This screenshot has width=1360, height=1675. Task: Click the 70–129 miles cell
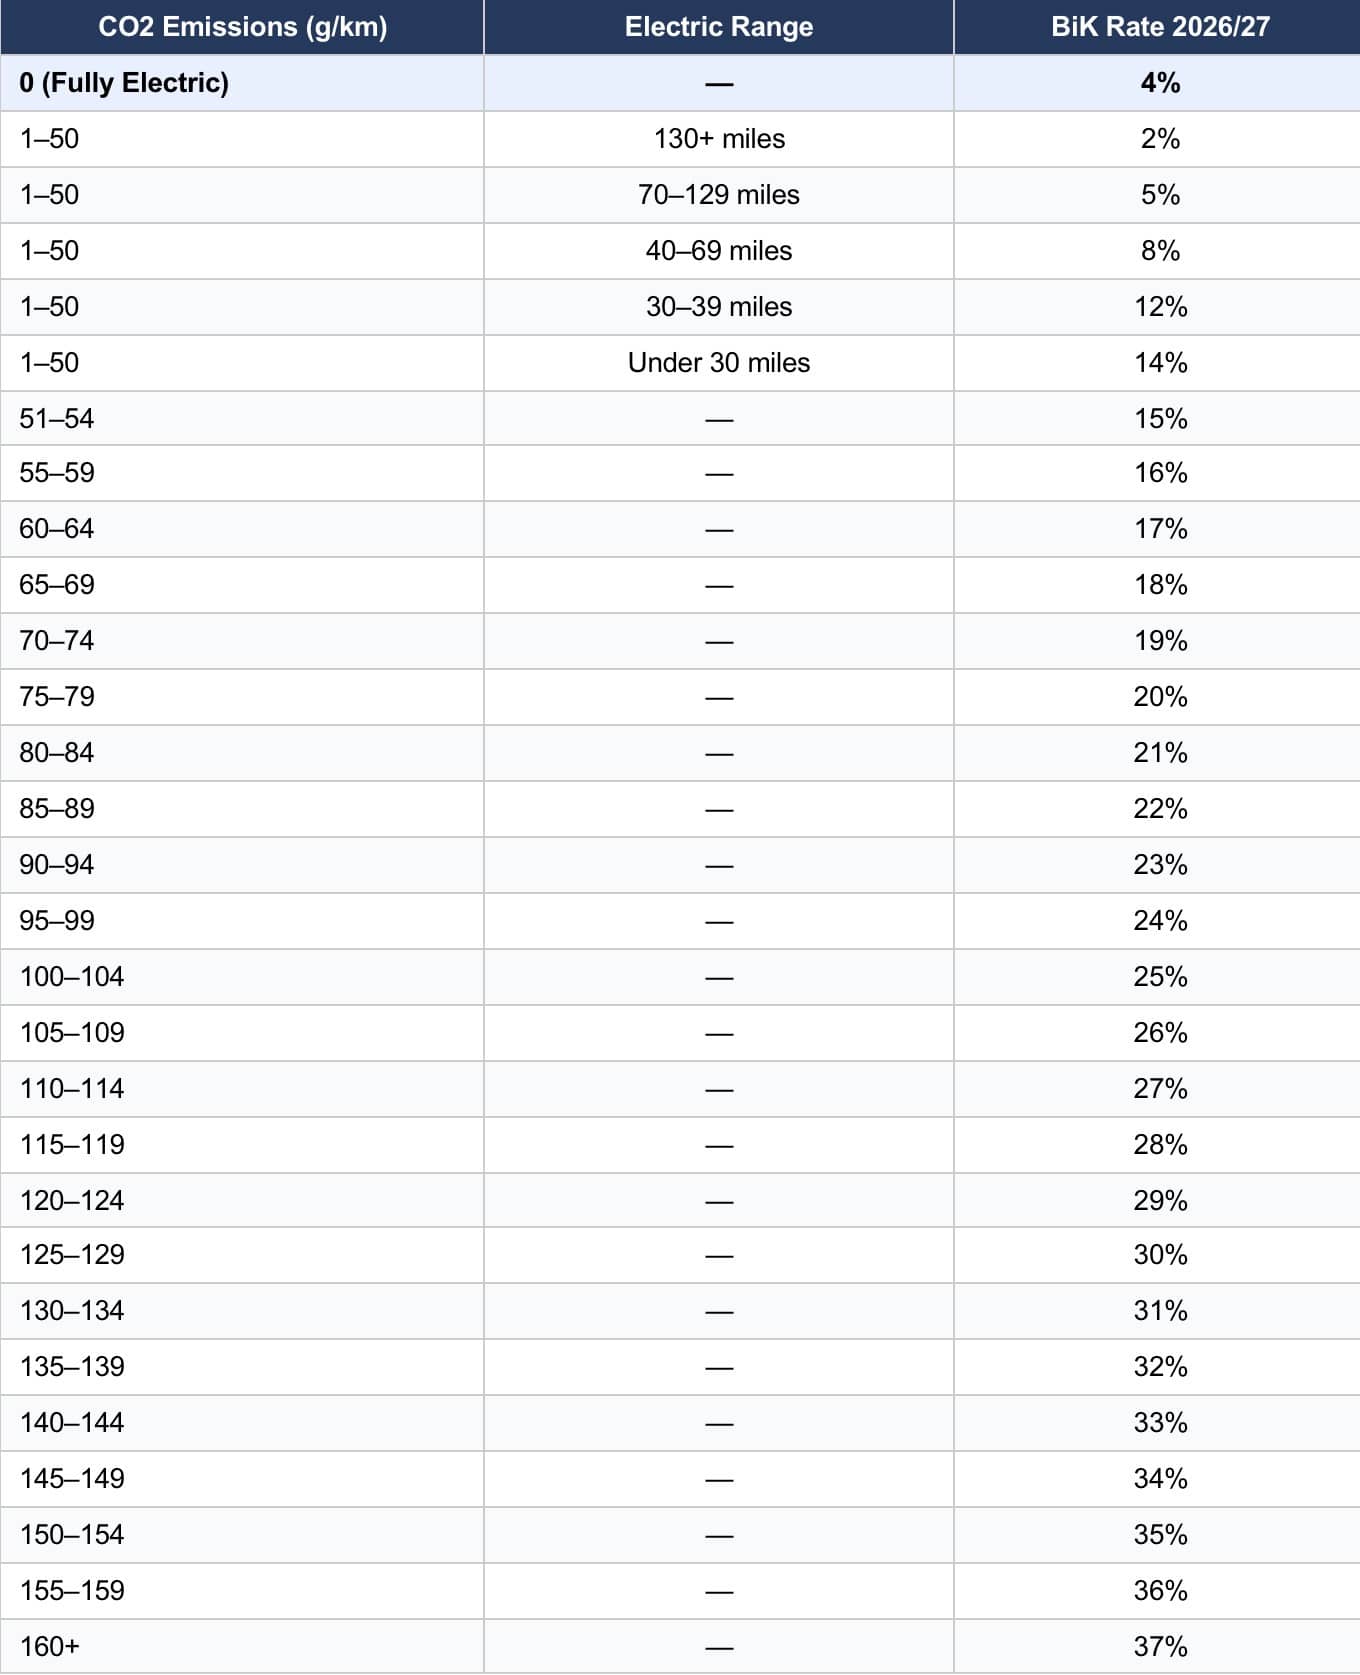(x=719, y=195)
